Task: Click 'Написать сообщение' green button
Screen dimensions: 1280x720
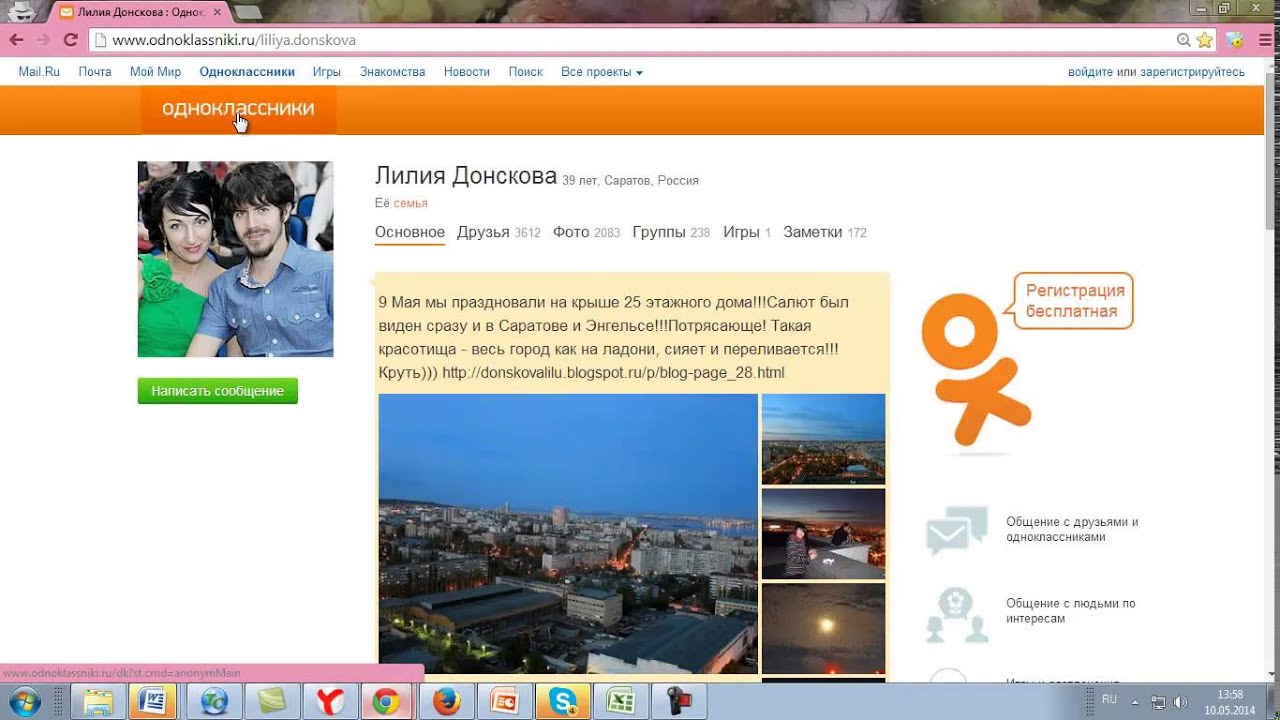Action: click(217, 391)
